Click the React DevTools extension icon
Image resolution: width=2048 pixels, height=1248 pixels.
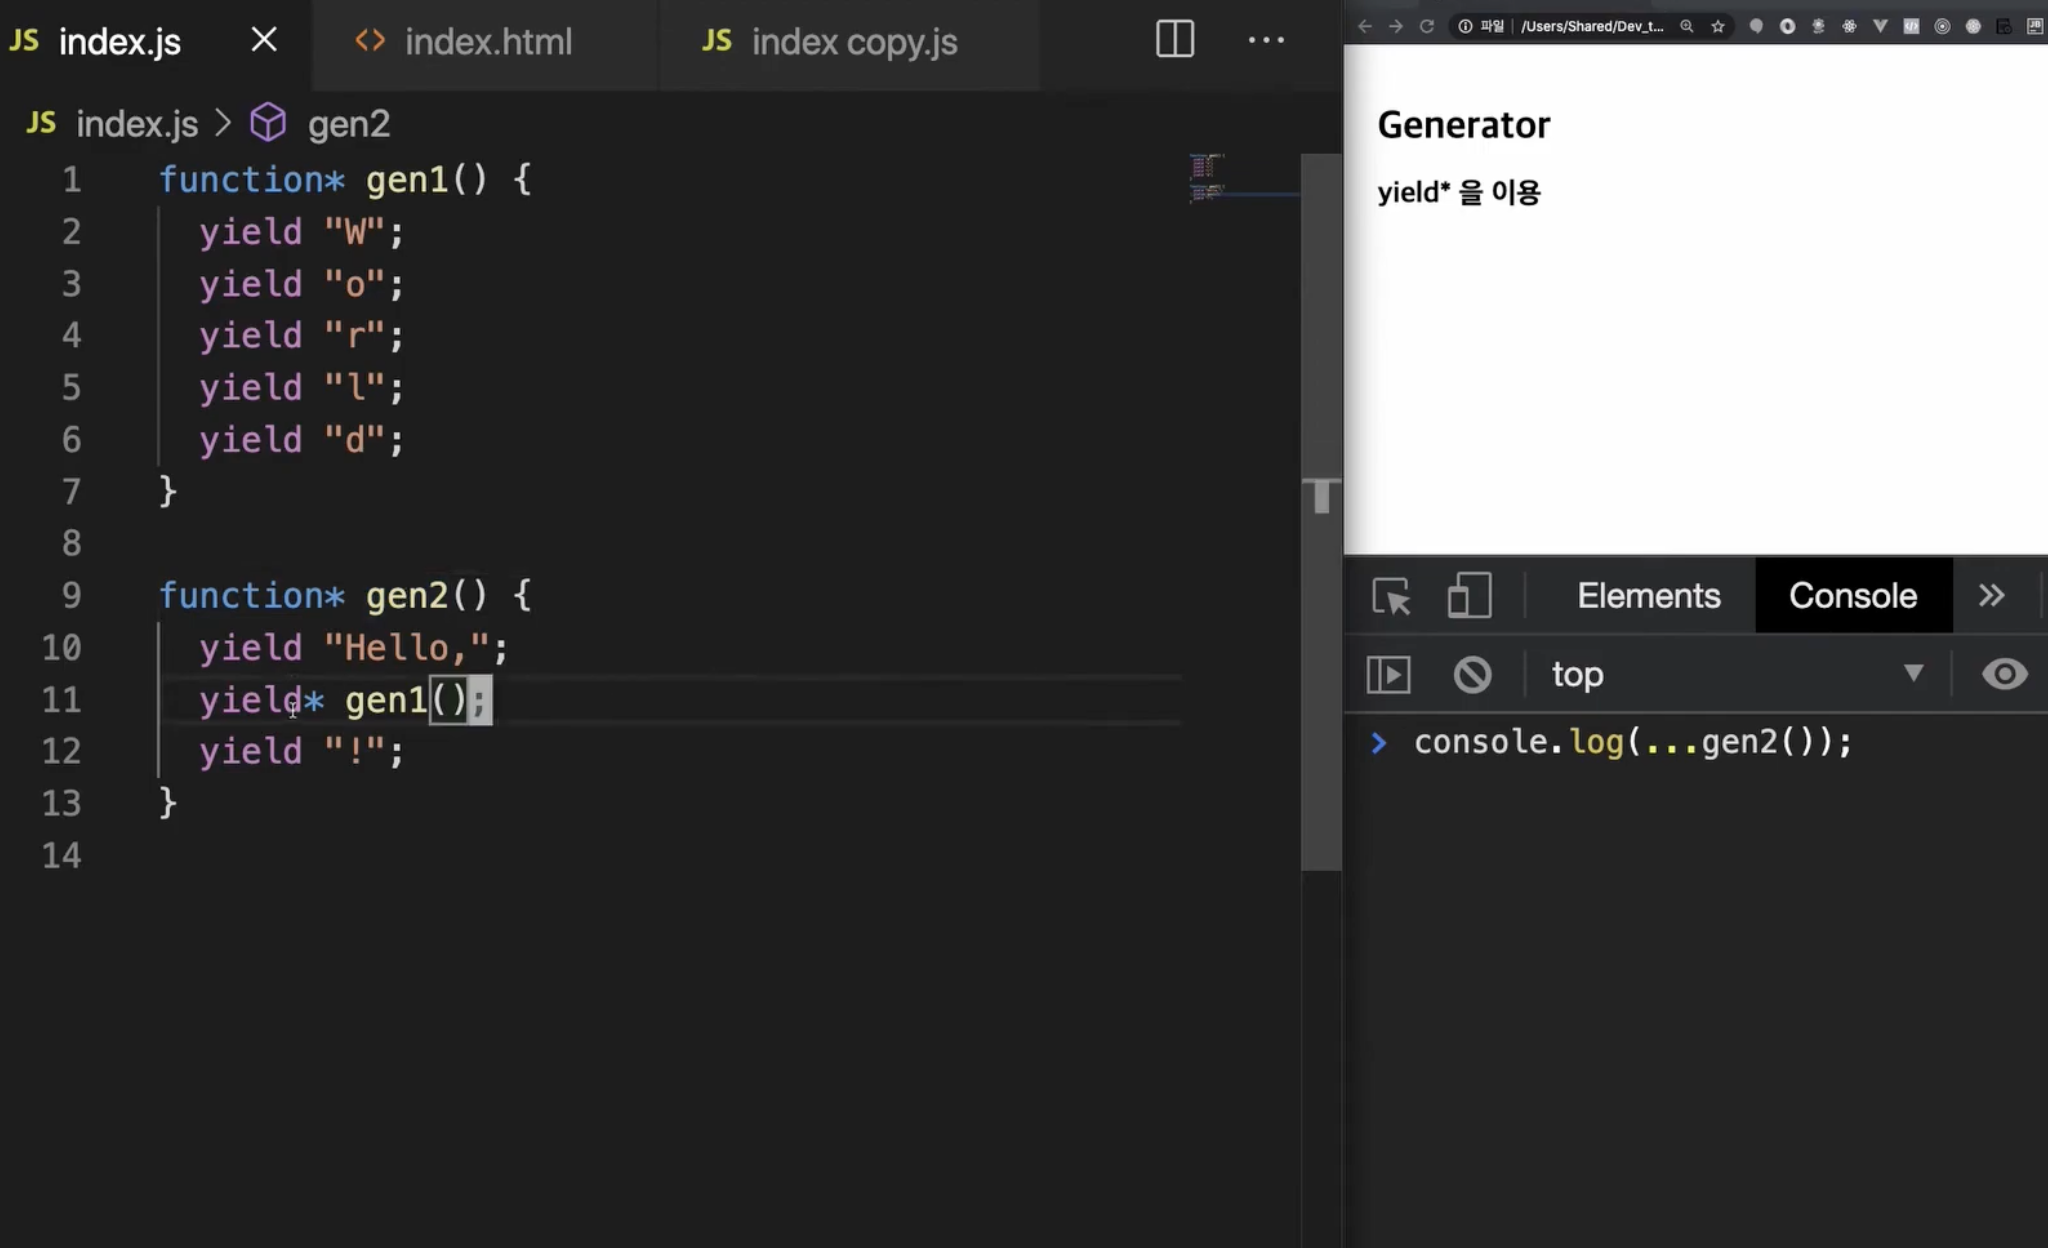pyautogui.click(x=1849, y=27)
